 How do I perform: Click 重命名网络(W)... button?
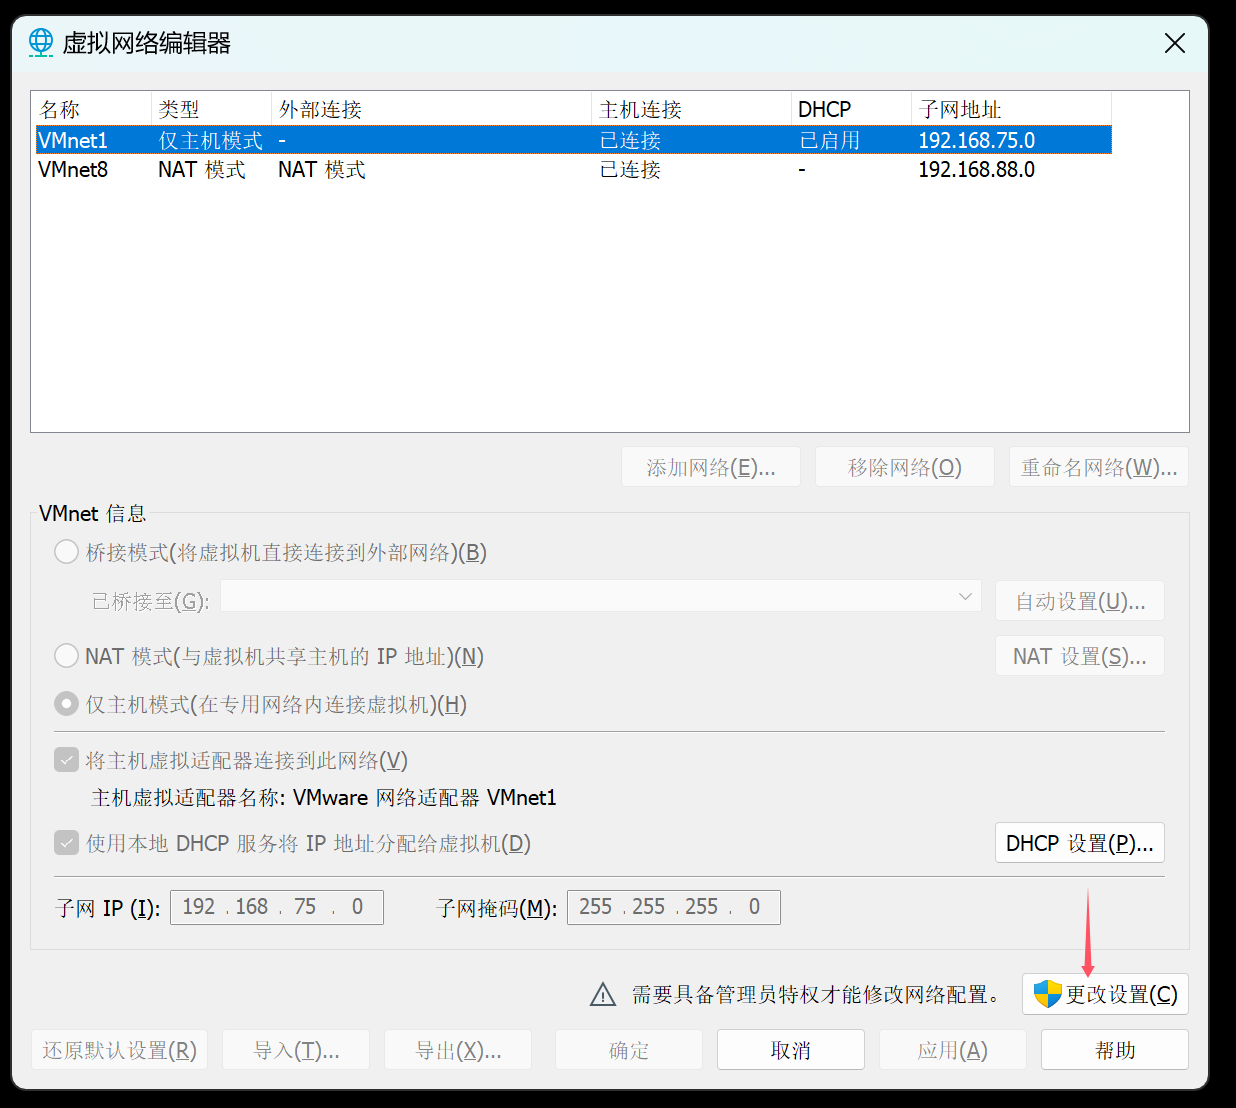(x=1099, y=467)
